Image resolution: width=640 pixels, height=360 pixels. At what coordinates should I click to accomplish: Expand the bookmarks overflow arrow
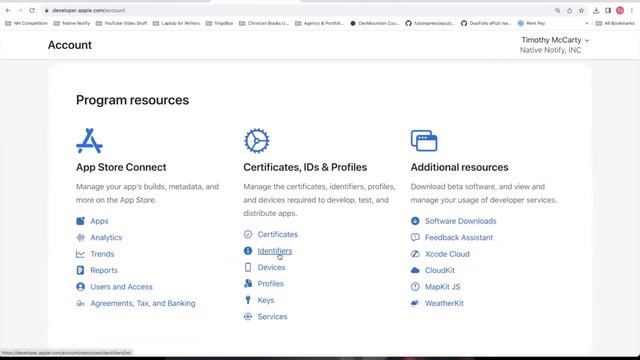587,23
